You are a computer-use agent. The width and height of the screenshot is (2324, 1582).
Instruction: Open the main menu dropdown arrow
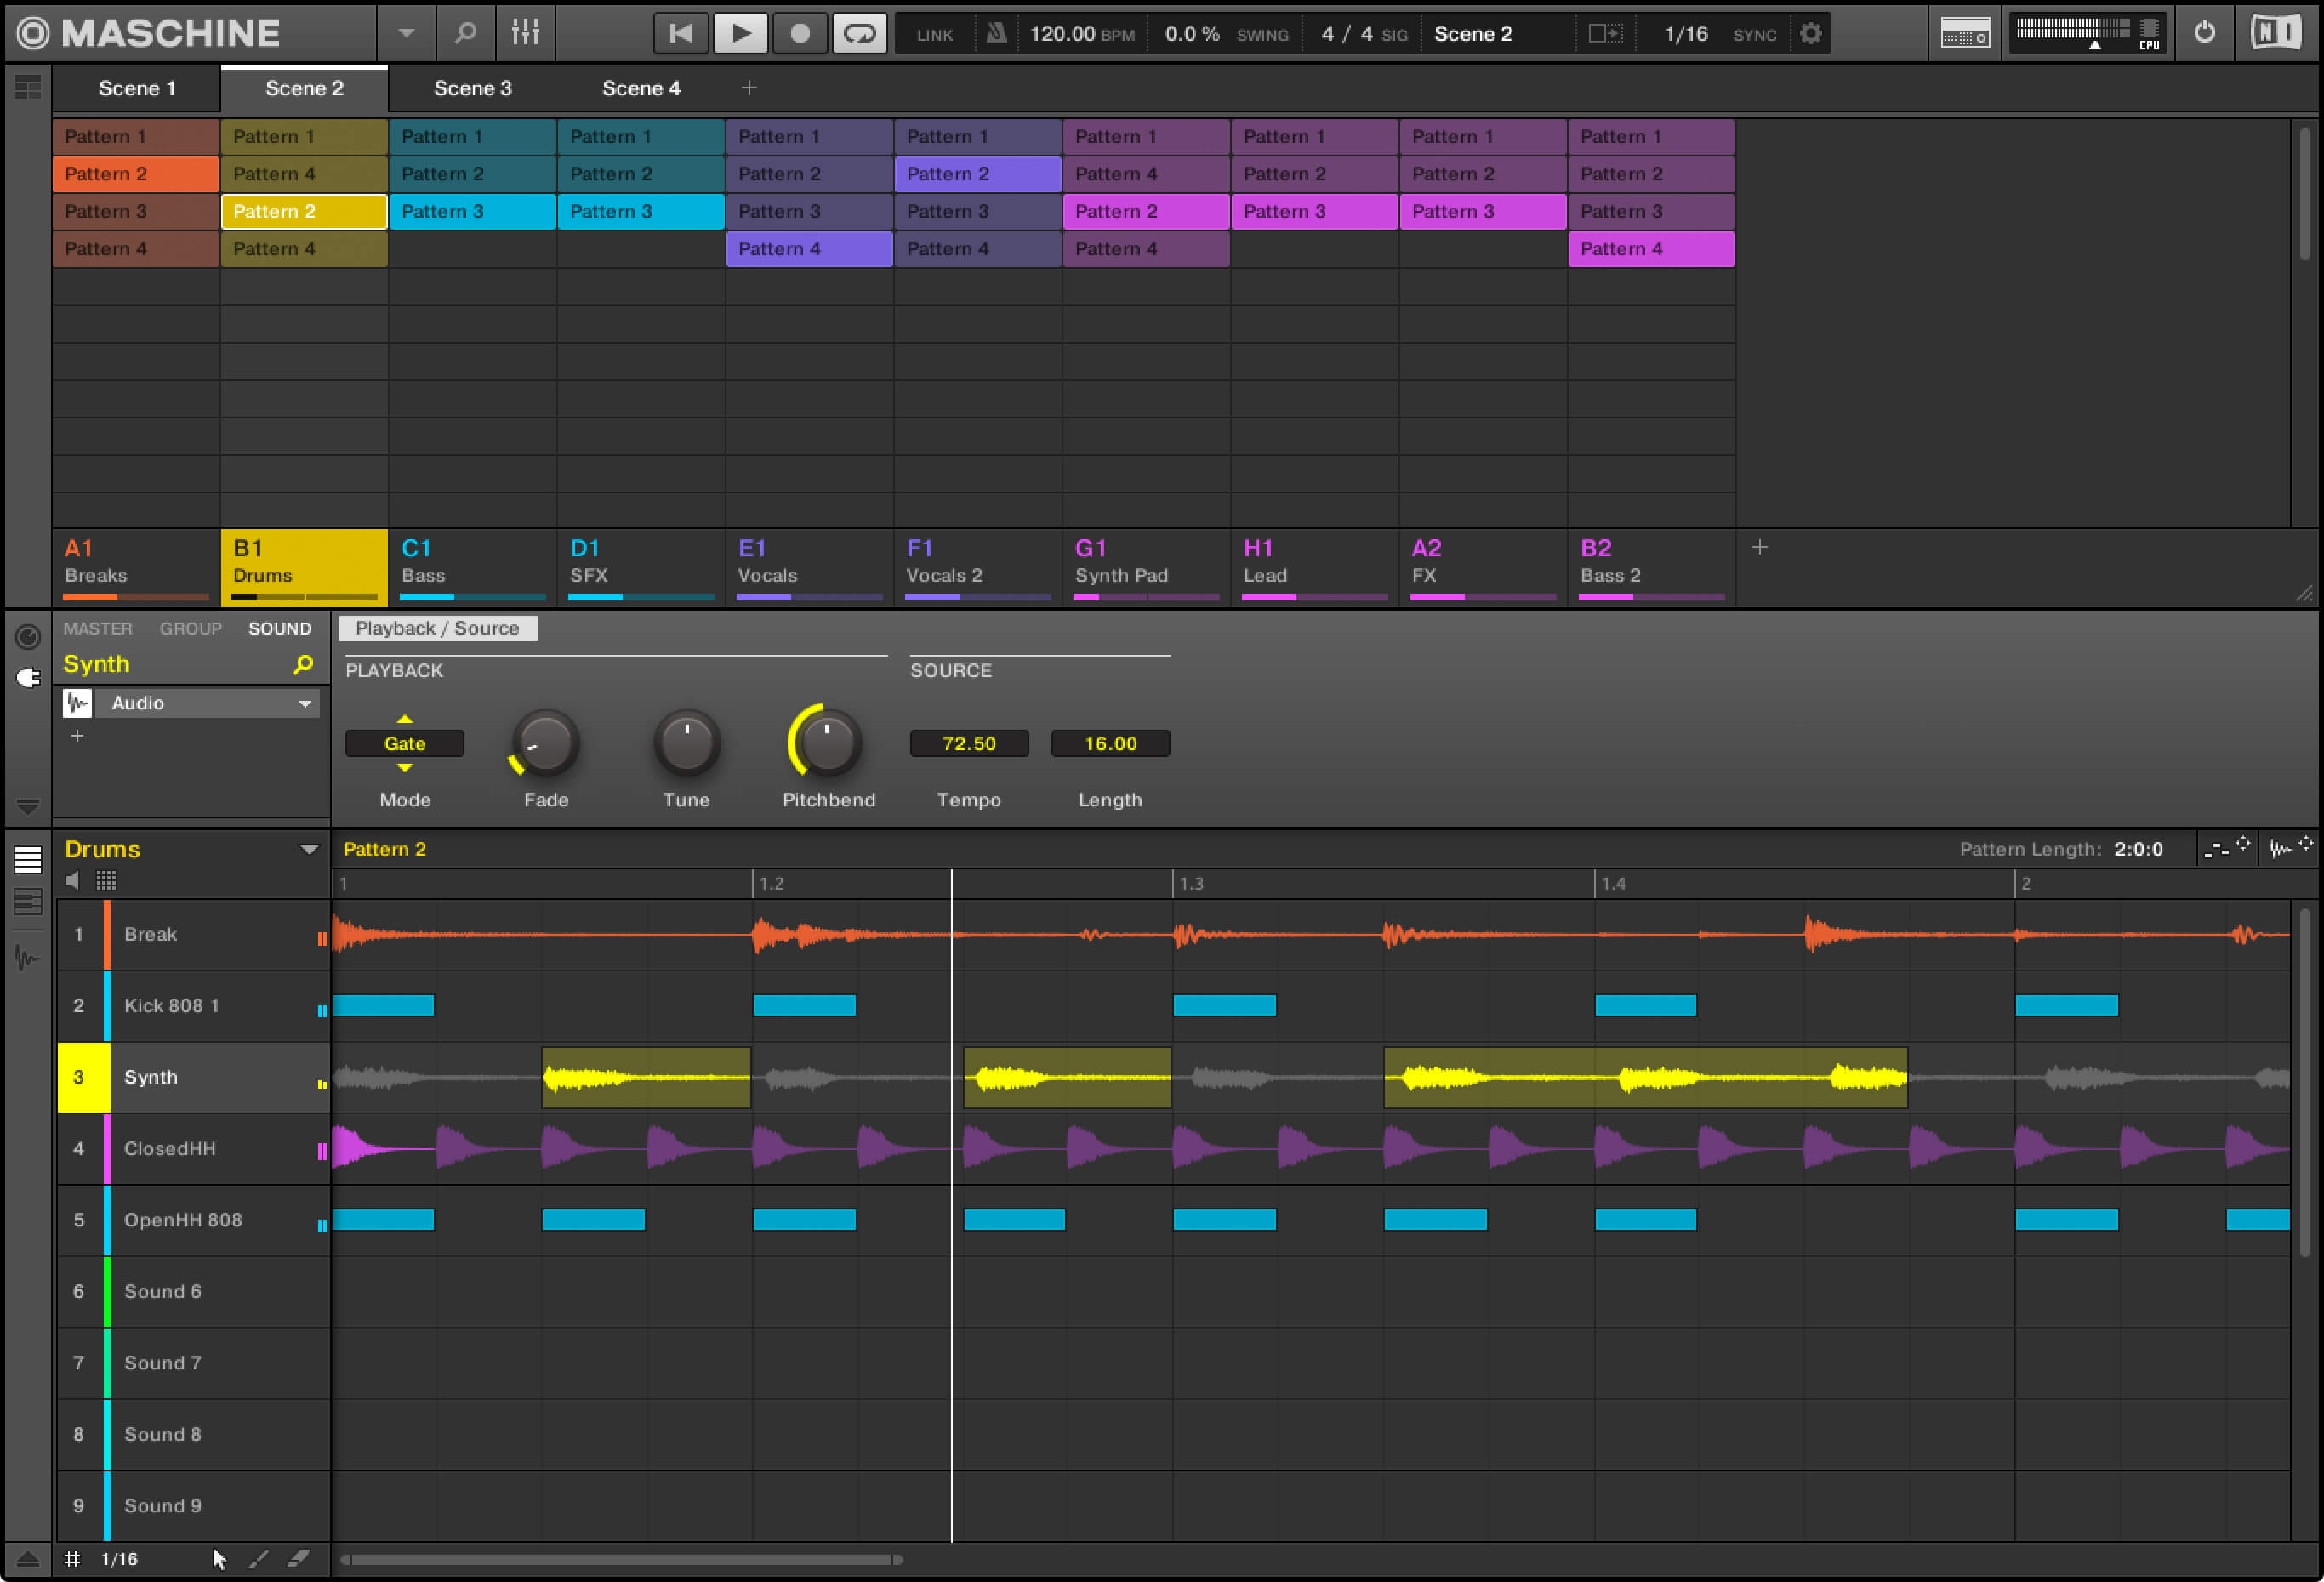click(x=406, y=33)
